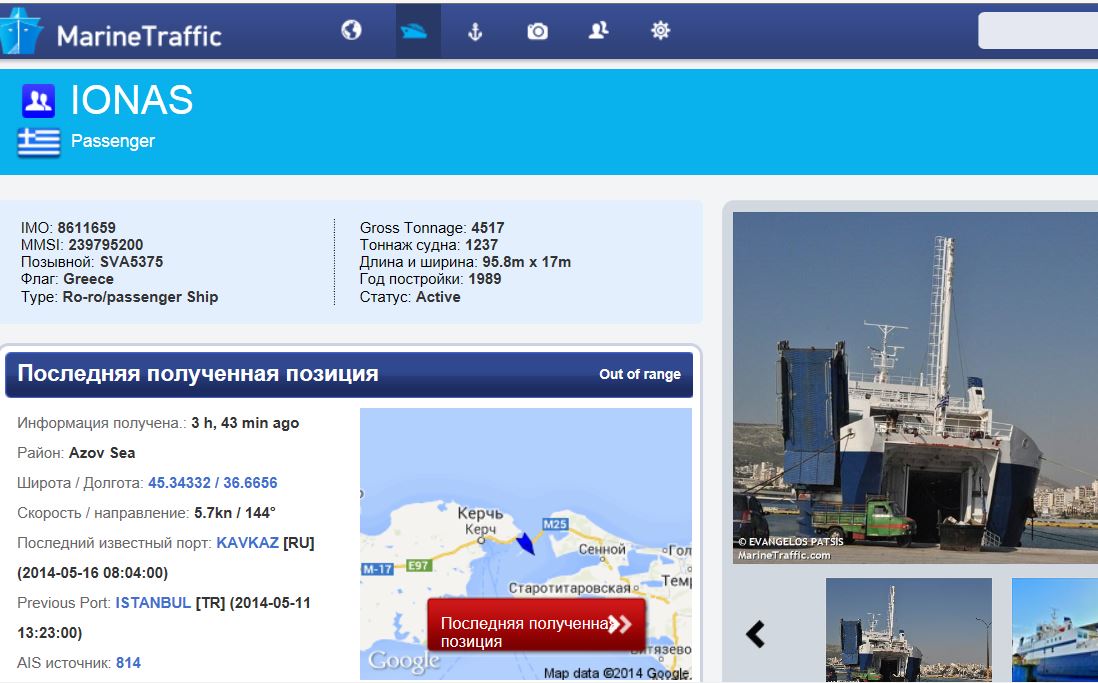The image size is (1098, 683).
Task: Click the 'Azov Sea' area value
Action: click(102, 453)
